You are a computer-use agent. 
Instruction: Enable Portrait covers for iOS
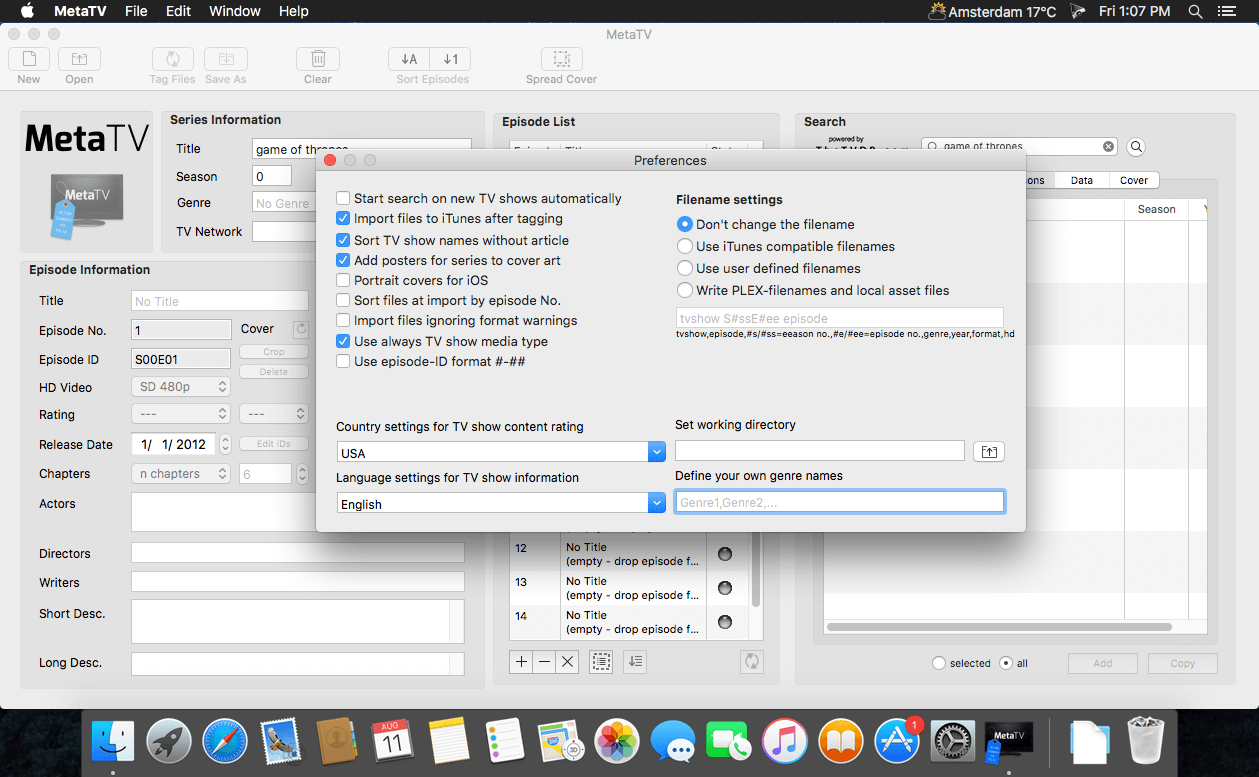click(344, 280)
